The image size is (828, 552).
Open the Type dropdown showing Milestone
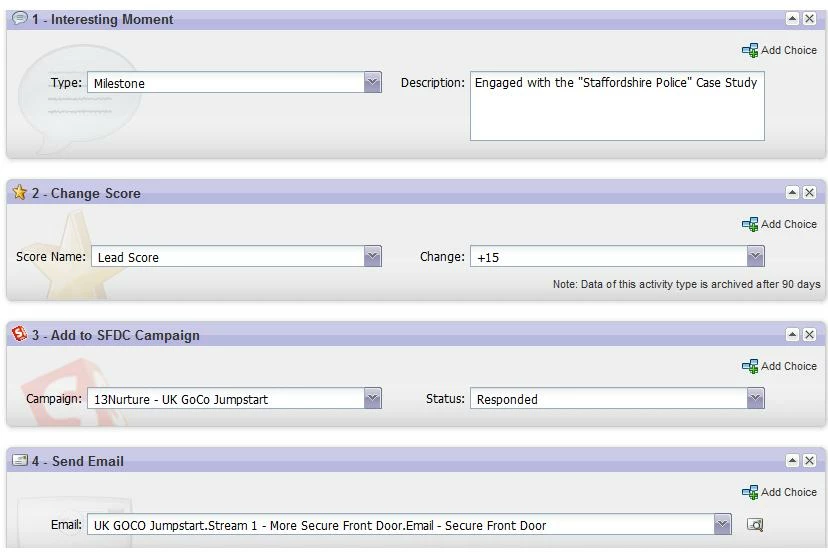click(372, 82)
